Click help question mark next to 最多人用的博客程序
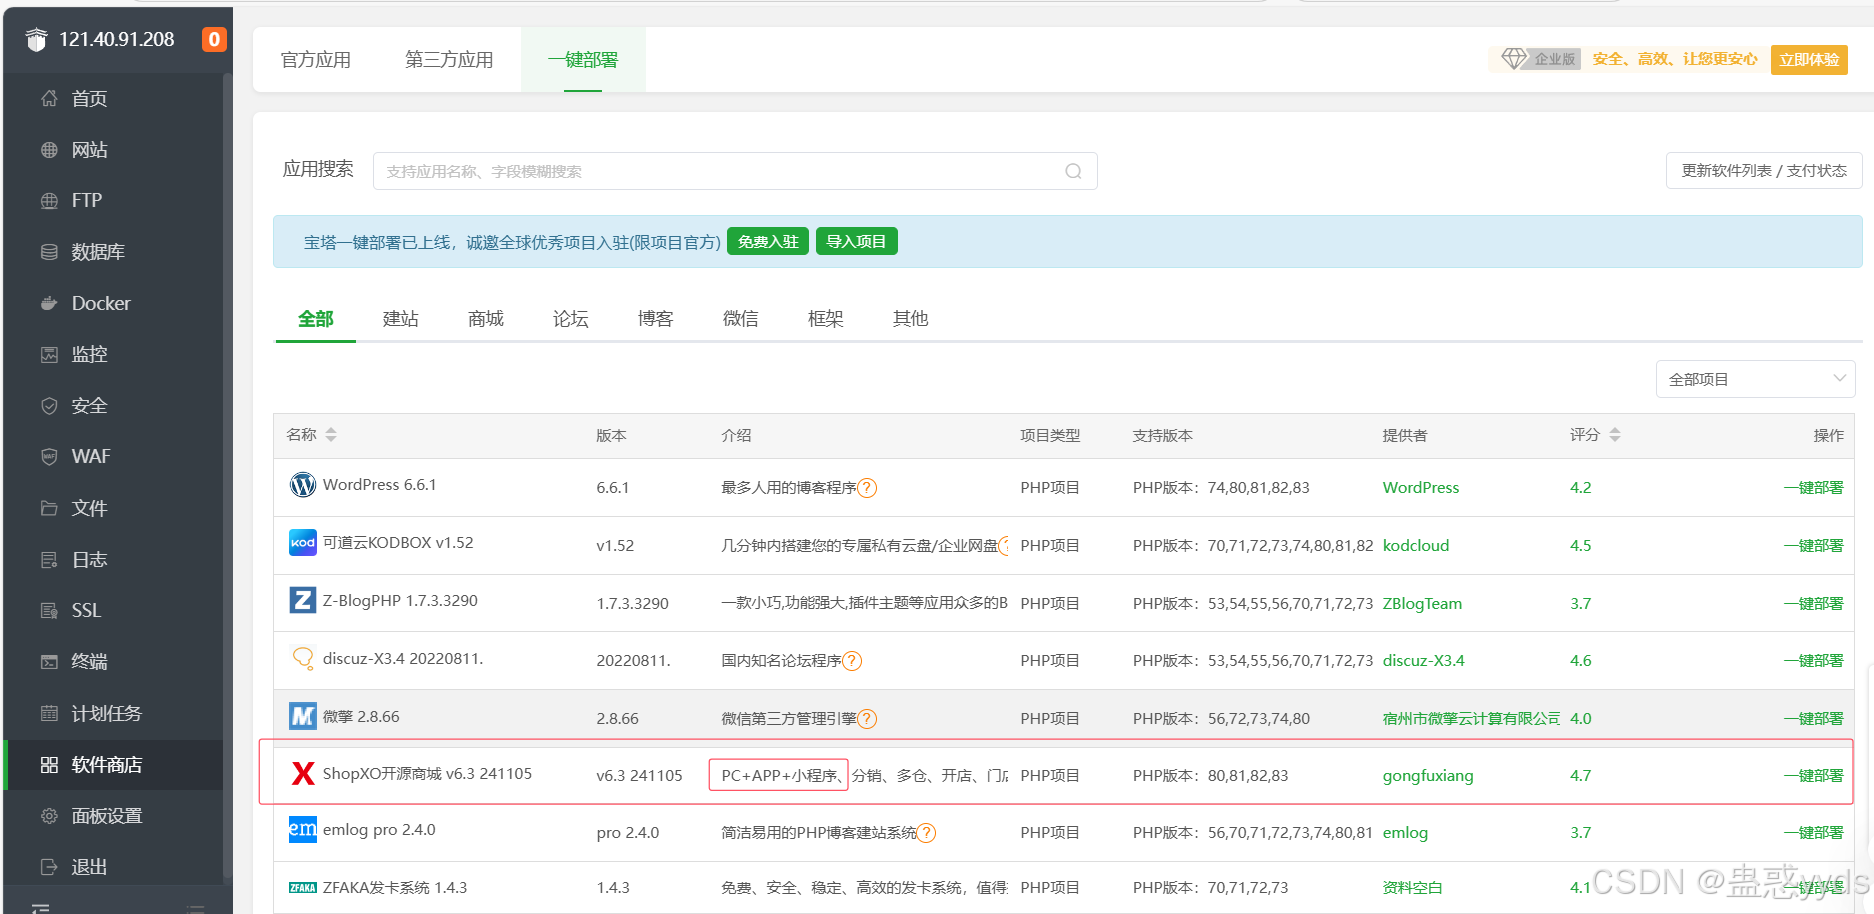1874x914 pixels. point(867,488)
